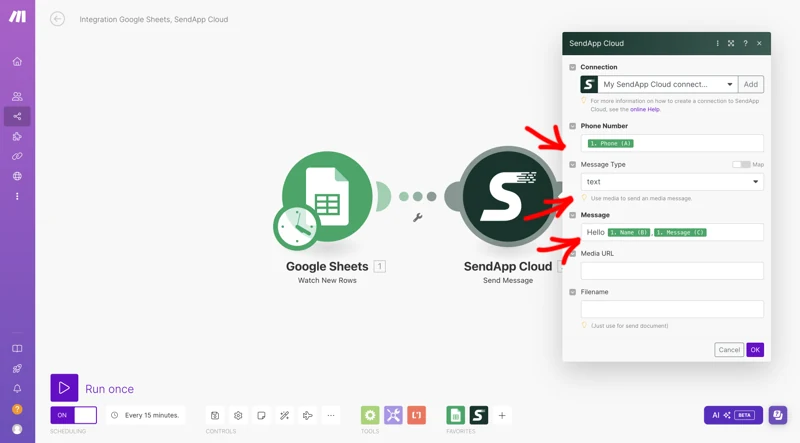Image resolution: width=800 pixels, height=443 pixels.
Task: Click Add connection button
Action: point(751,84)
